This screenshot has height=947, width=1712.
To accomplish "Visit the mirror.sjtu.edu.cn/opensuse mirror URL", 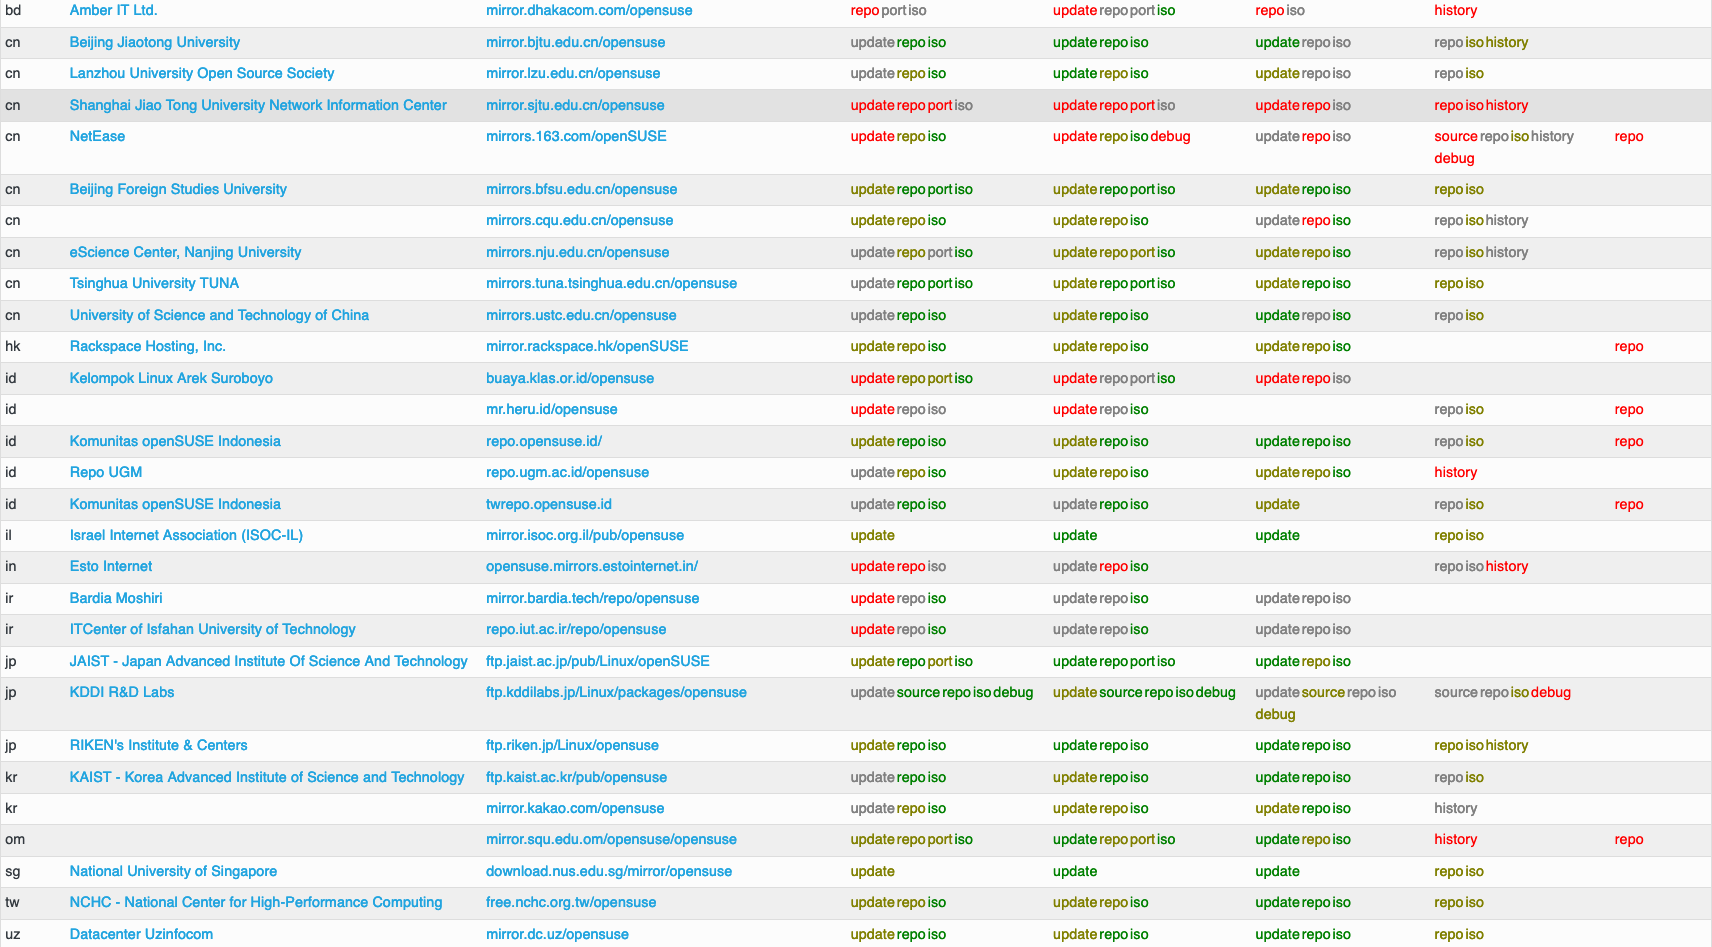I will pos(574,106).
